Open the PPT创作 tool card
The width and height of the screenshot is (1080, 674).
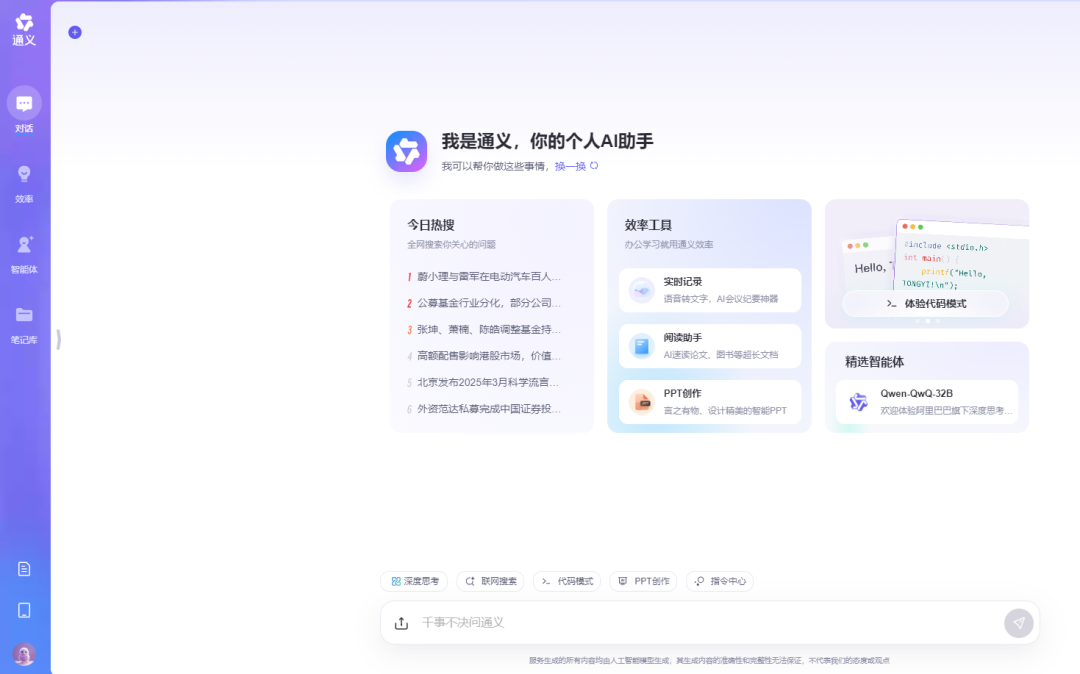[x=709, y=402]
